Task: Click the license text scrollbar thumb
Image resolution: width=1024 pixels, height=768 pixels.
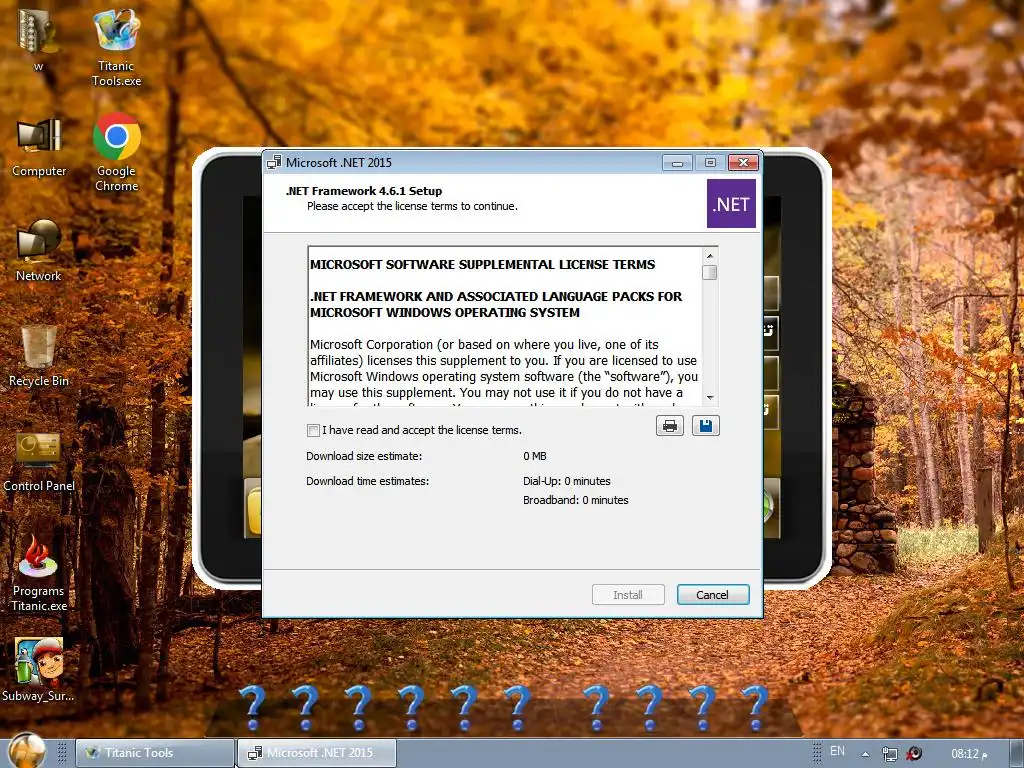Action: pyautogui.click(x=710, y=272)
